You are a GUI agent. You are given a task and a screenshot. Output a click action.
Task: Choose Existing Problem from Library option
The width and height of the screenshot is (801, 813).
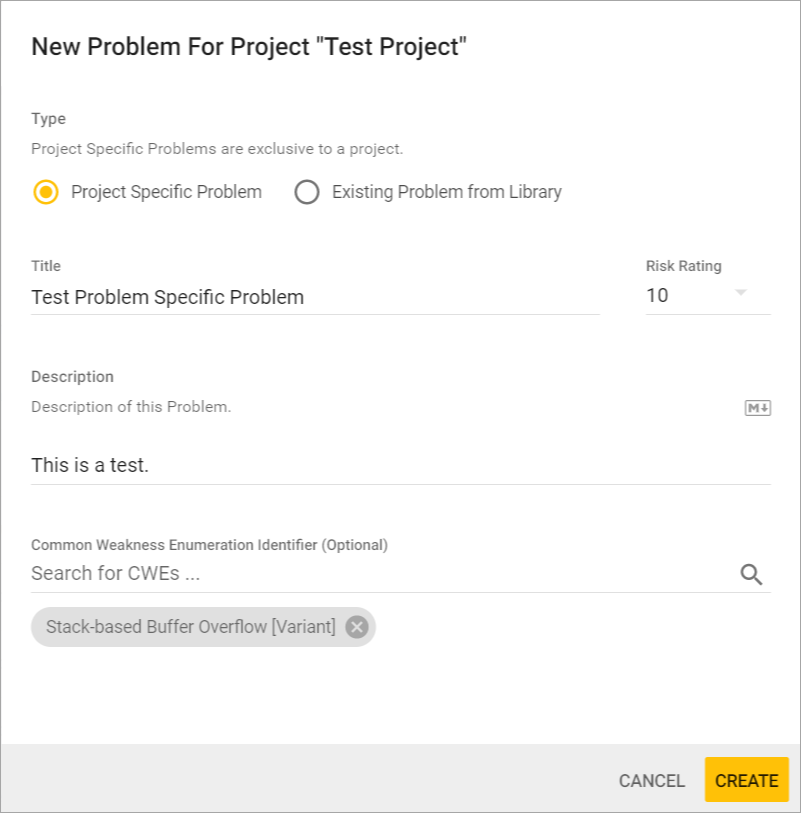307,192
